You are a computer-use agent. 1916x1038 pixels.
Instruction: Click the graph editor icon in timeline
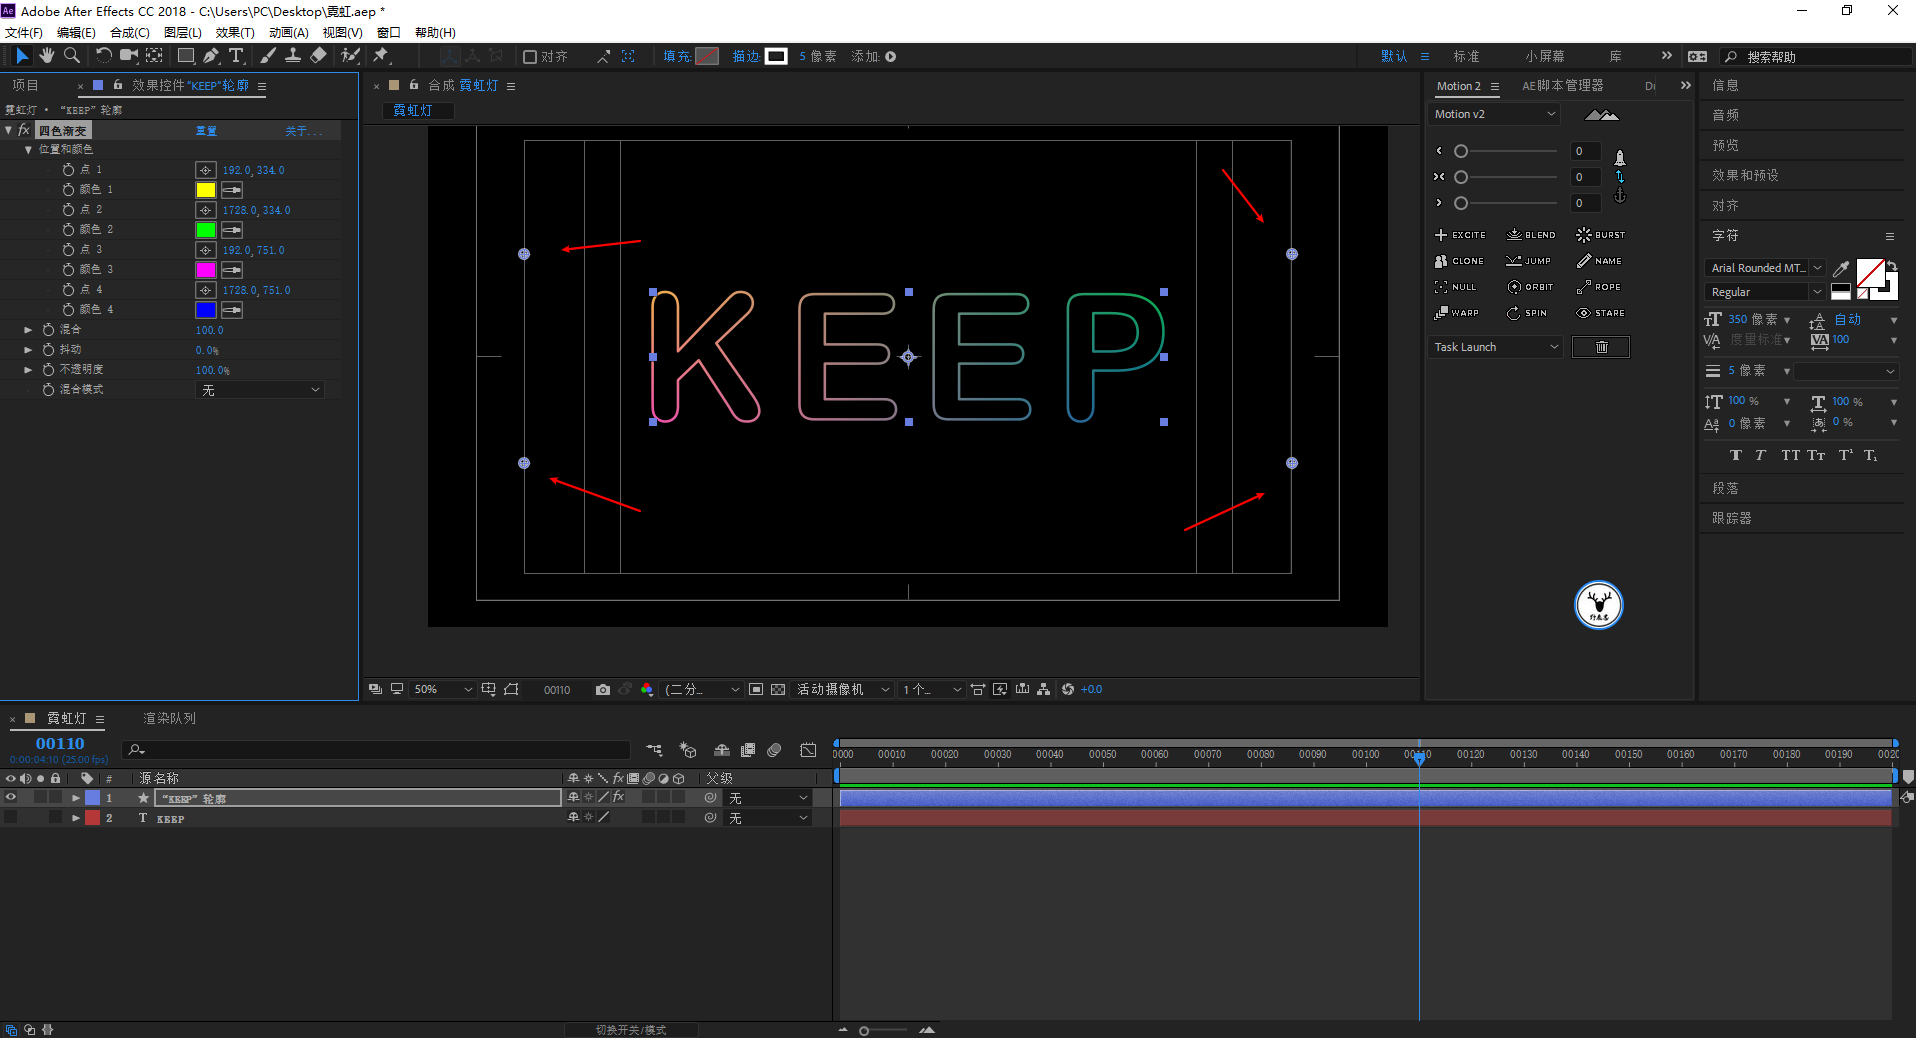click(808, 750)
